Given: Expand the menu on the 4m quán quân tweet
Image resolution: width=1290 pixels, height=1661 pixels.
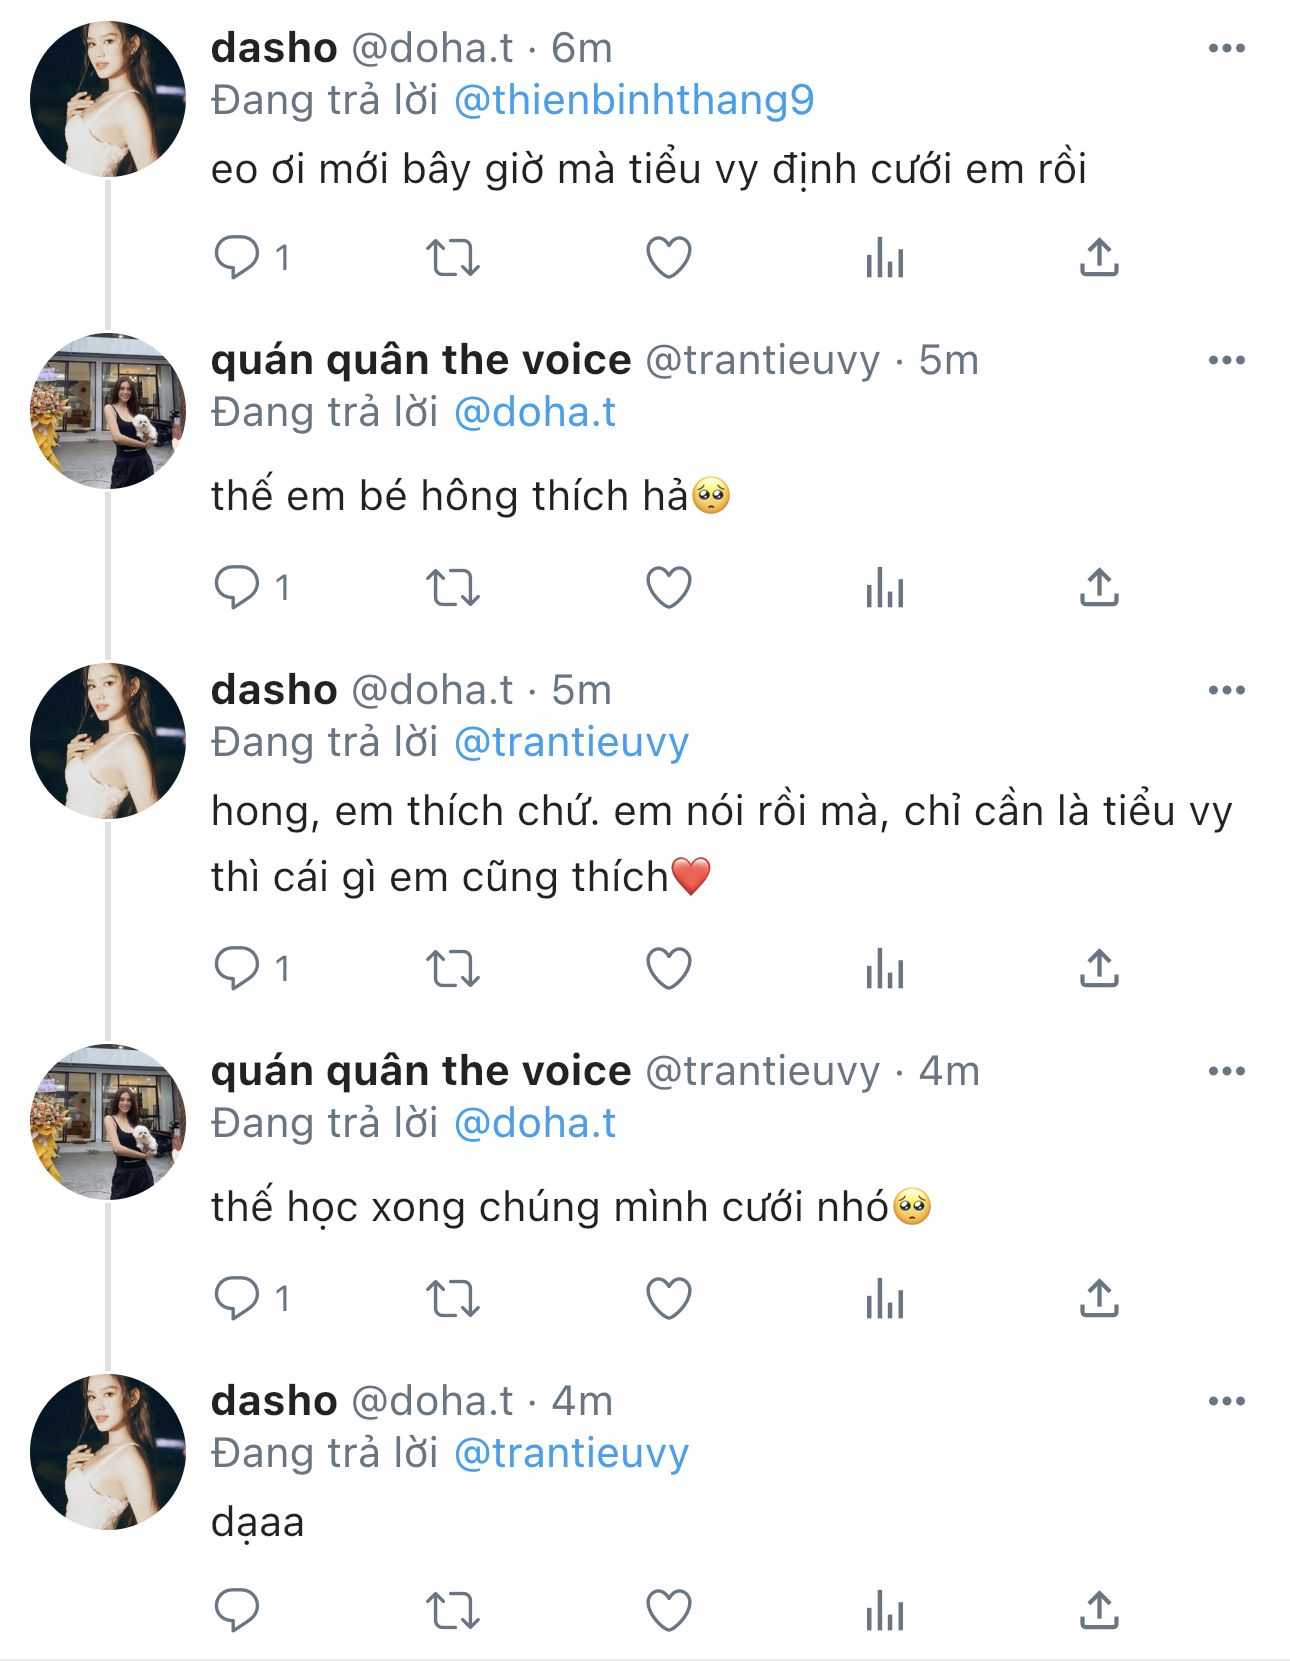Looking at the screenshot, I should click(1226, 1071).
